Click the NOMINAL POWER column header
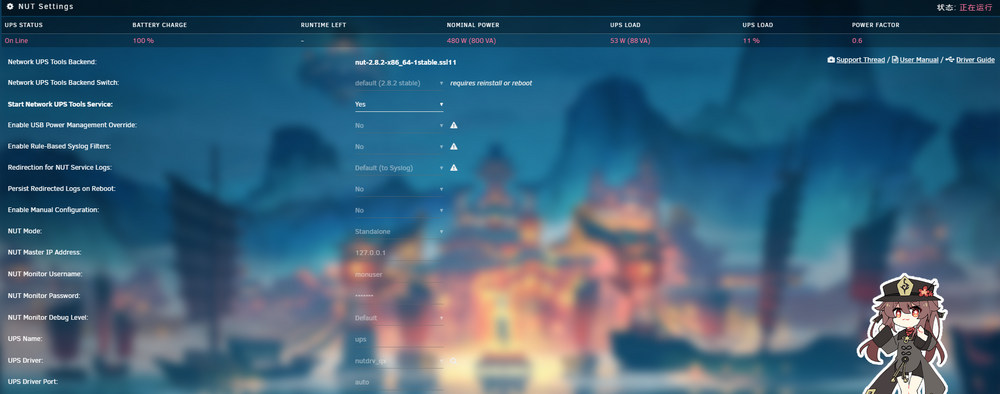This screenshot has width=1000, height=394. [x=473, y=26]
